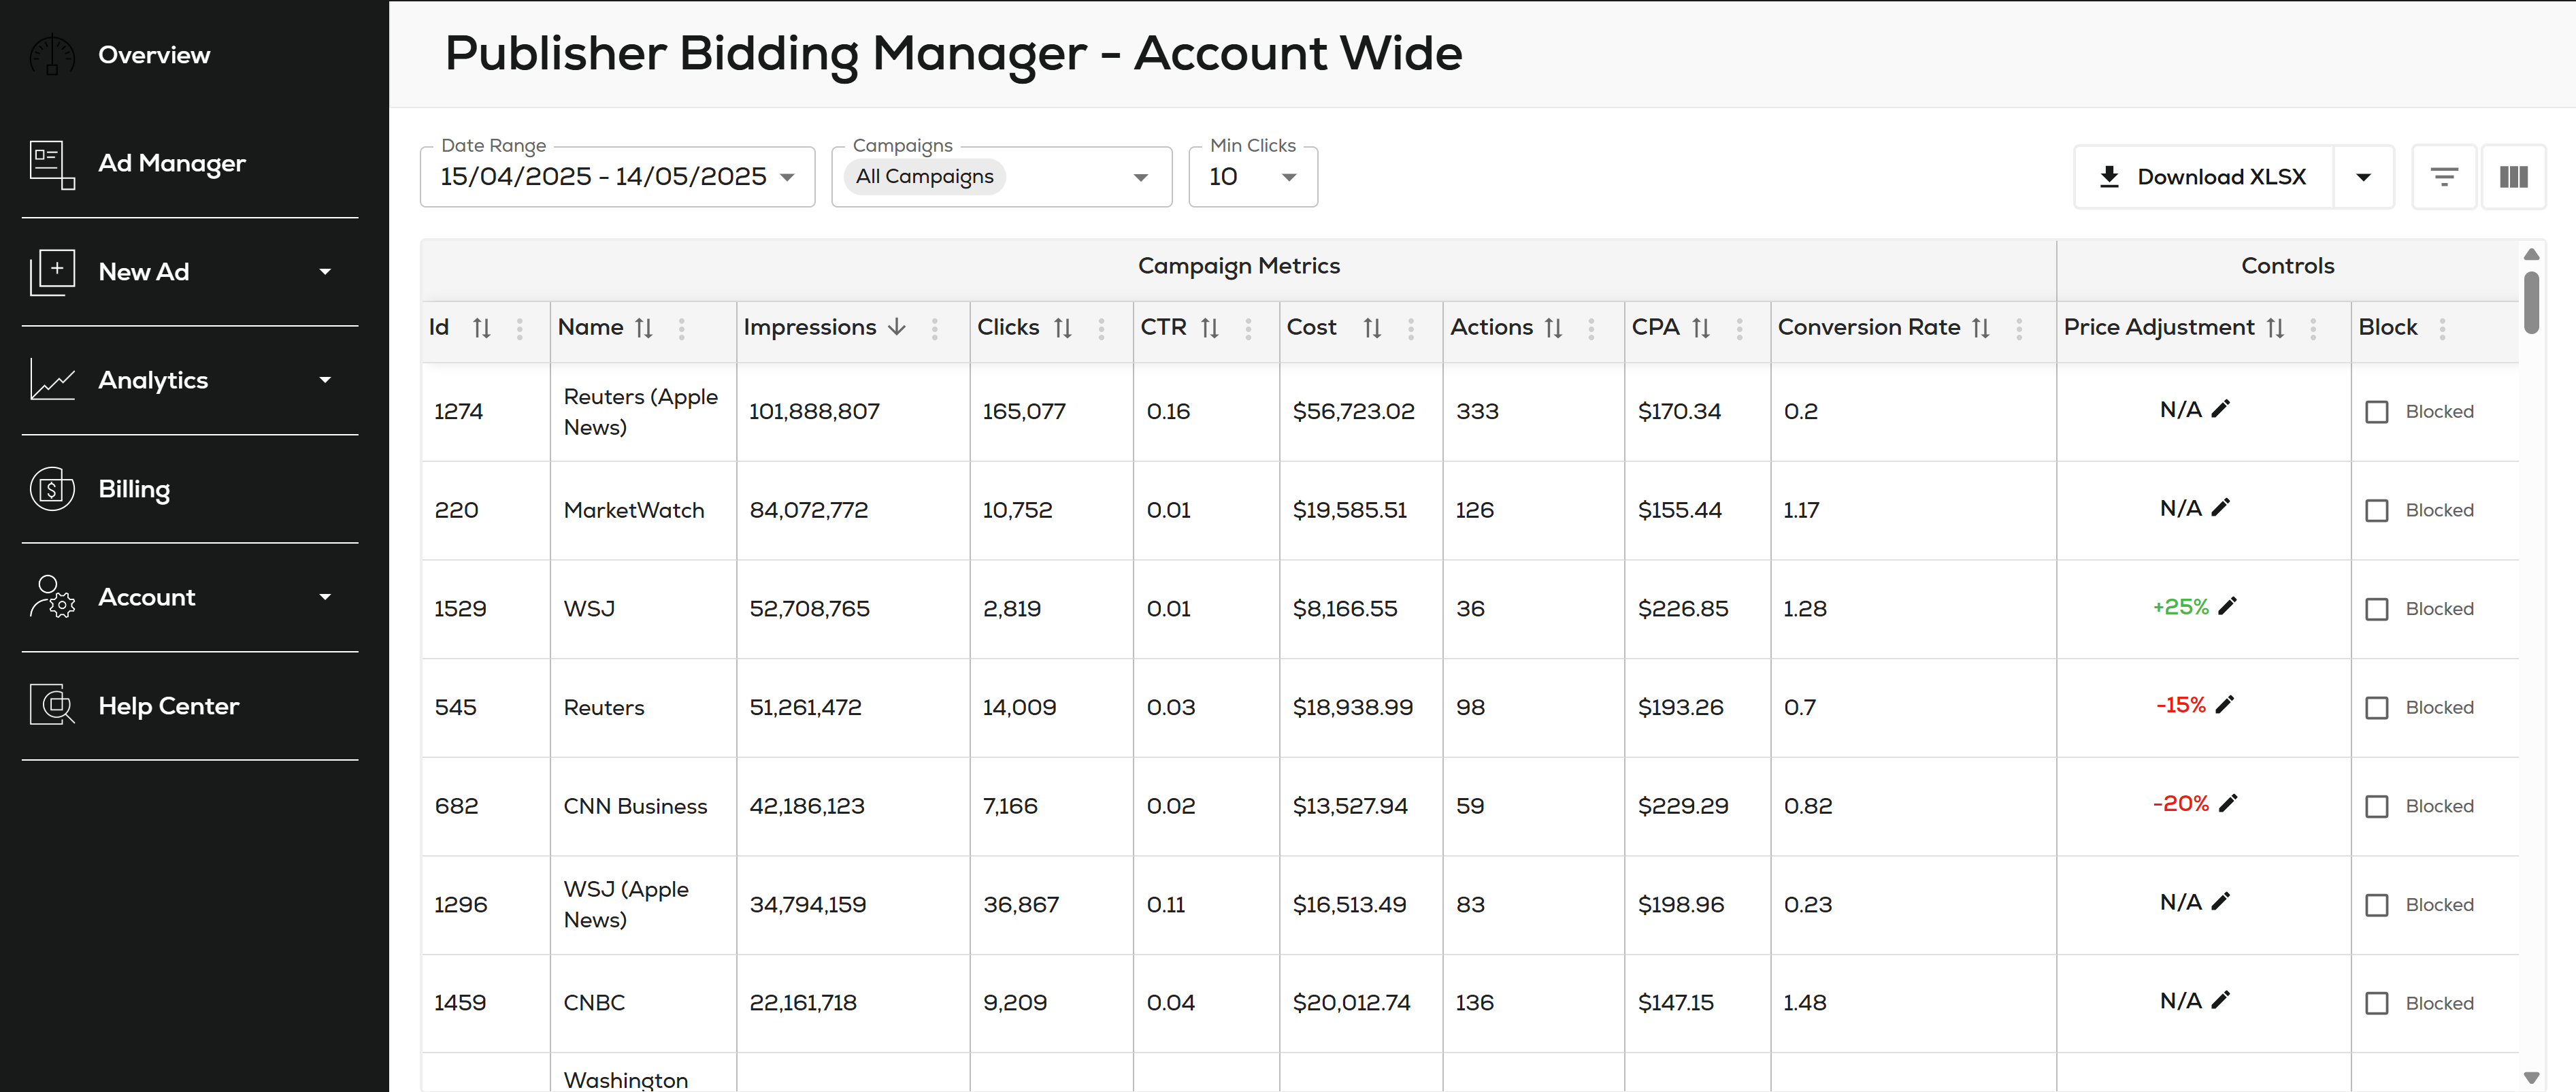Check Blocked for WSJ row

[x=2376, y=609]
